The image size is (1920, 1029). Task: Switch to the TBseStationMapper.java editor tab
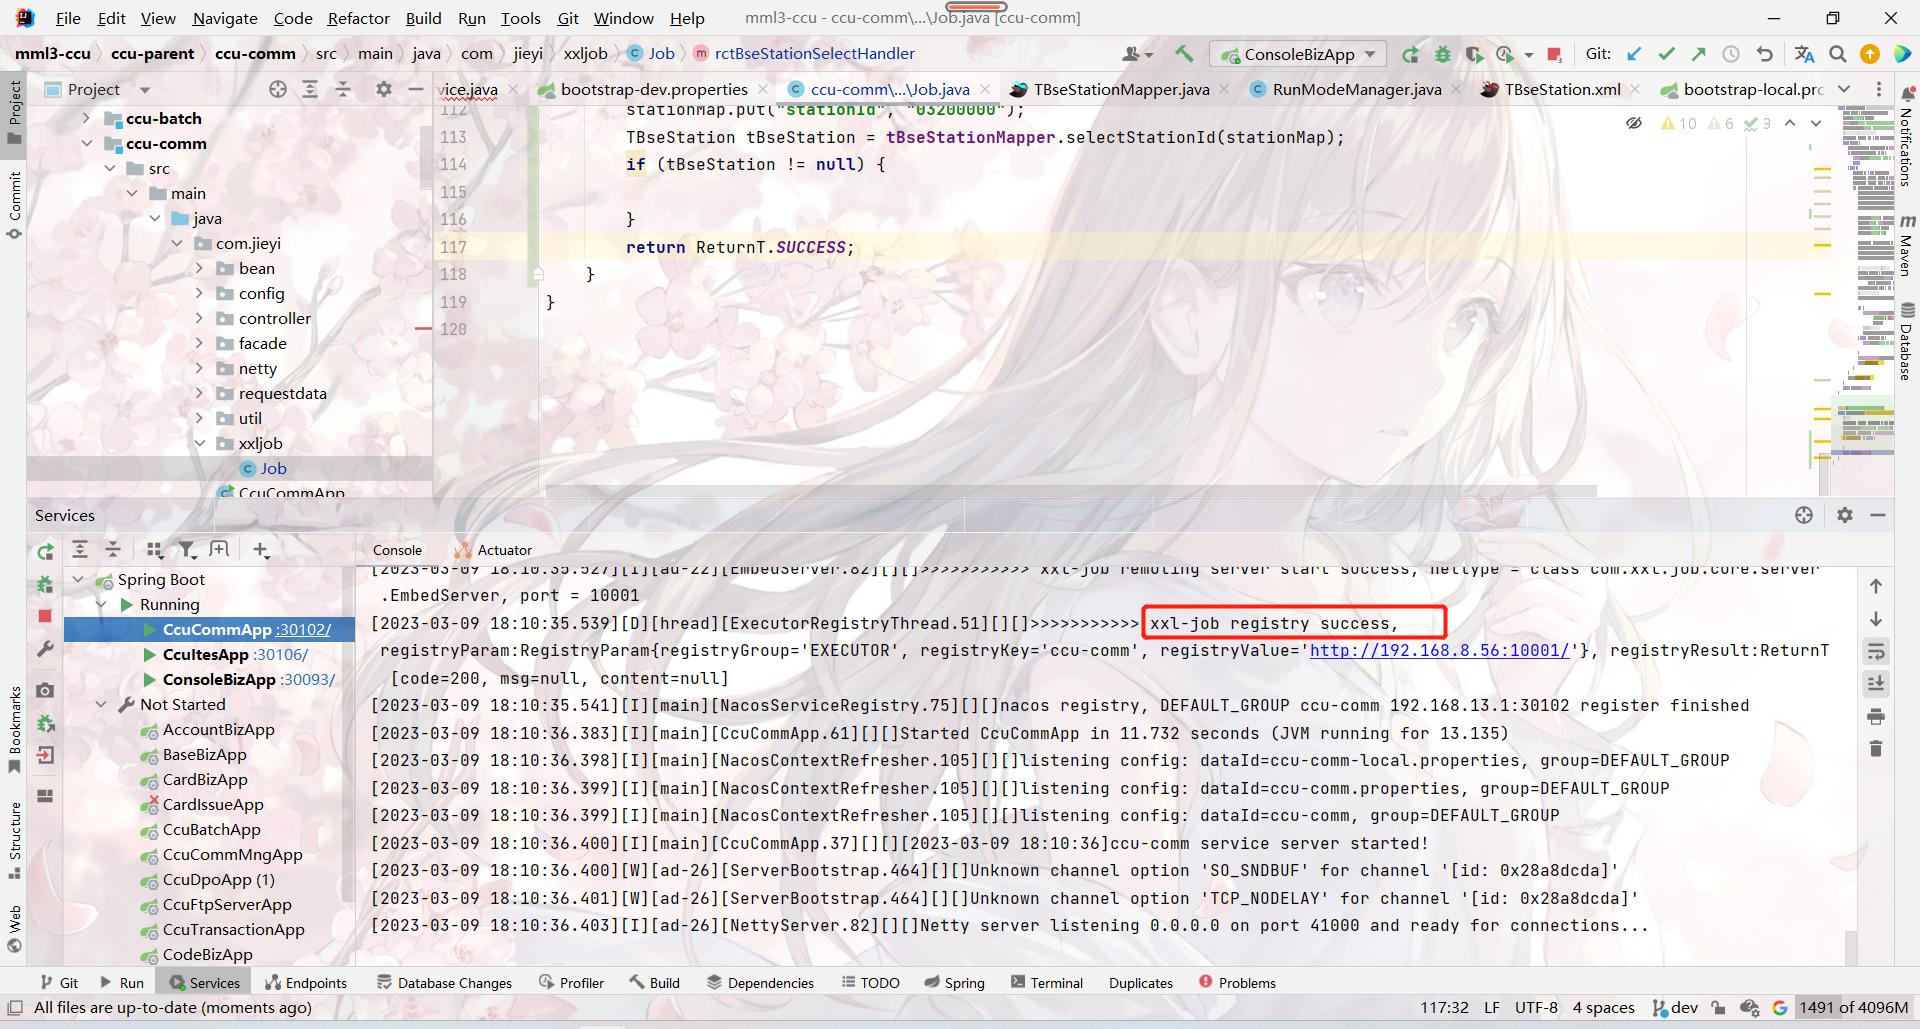(1120, 89)
